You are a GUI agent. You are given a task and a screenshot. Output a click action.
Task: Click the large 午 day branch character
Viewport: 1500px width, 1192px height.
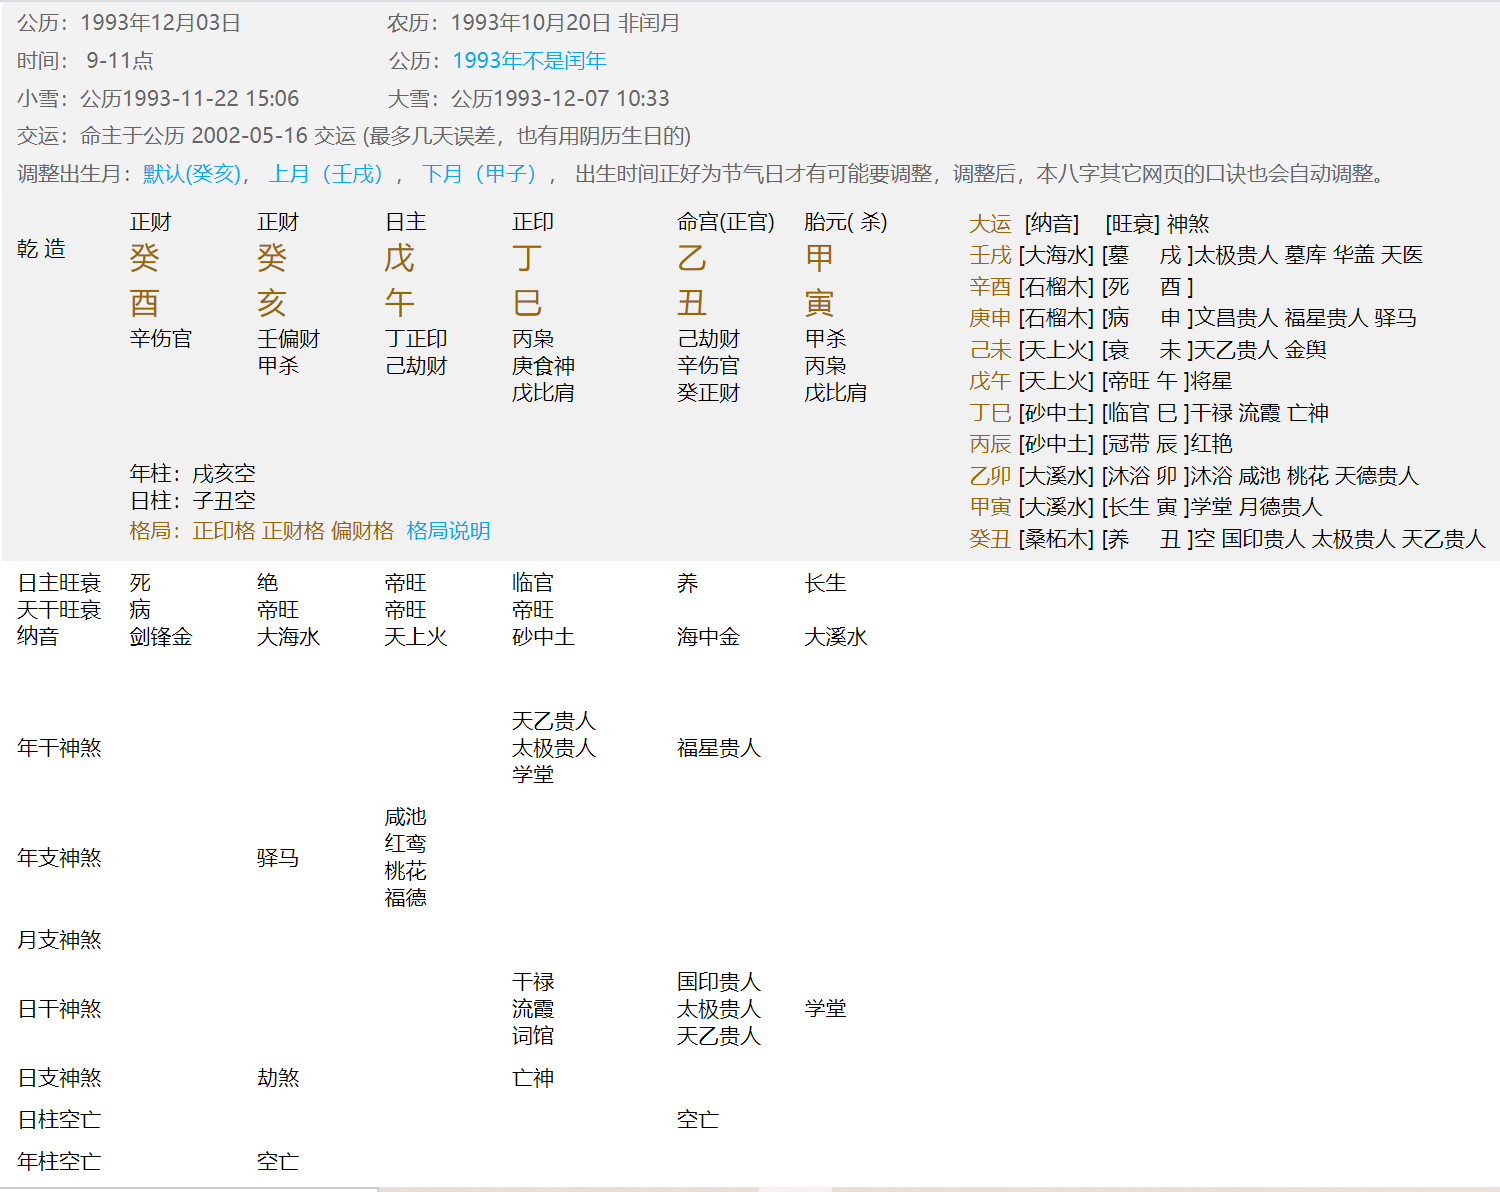point(400,303)
